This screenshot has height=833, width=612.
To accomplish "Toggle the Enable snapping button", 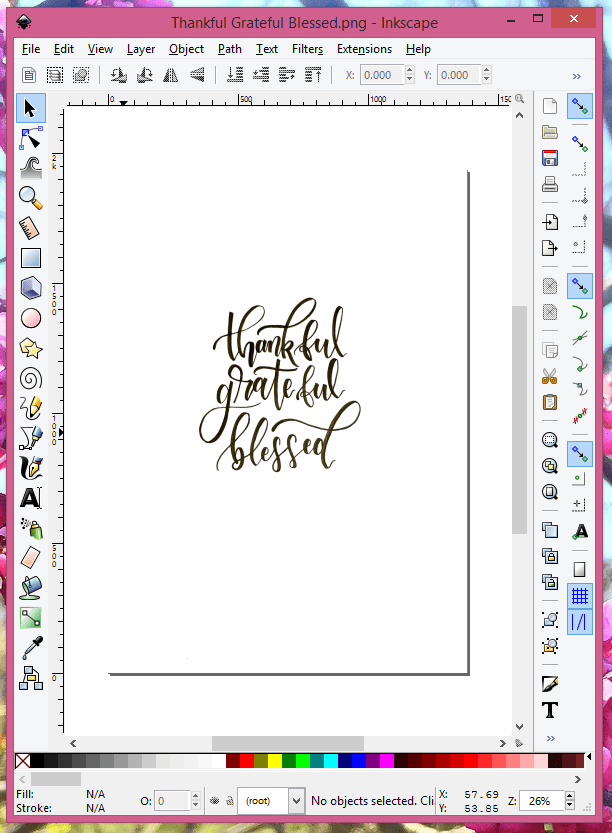I will [580, 107].
